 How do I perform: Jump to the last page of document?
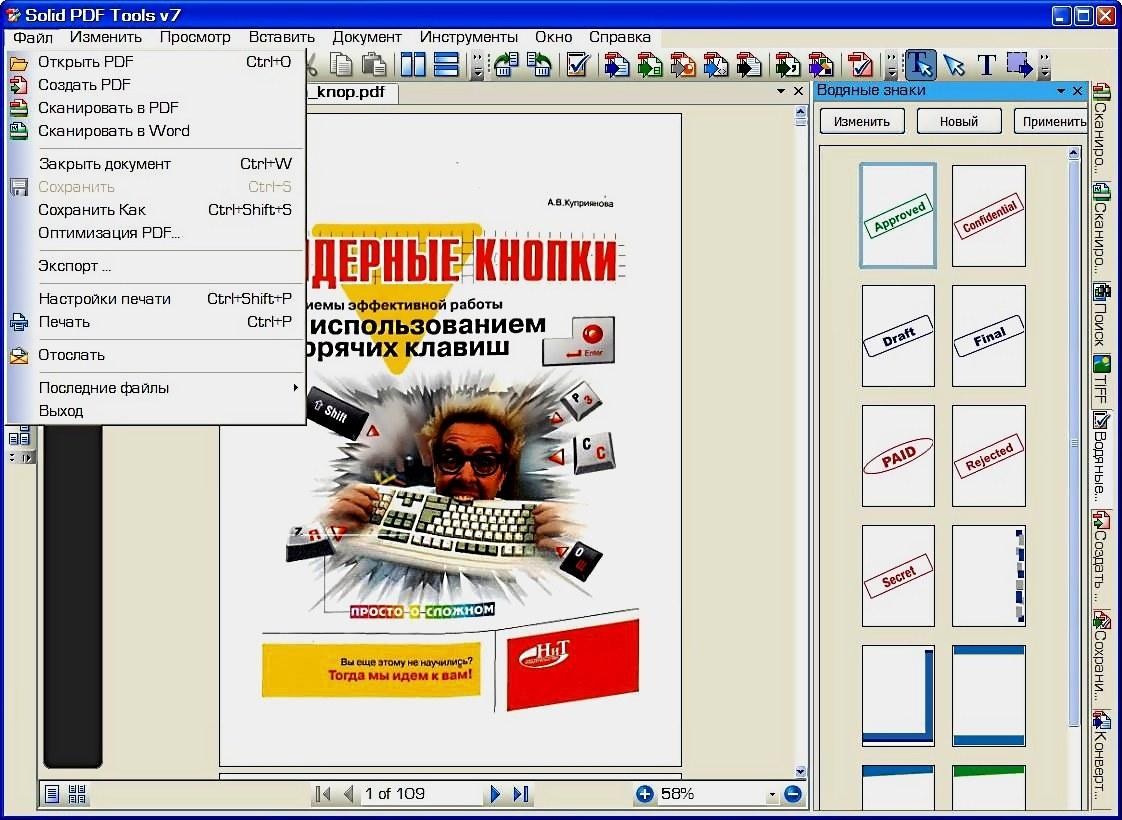pos(521,794)
